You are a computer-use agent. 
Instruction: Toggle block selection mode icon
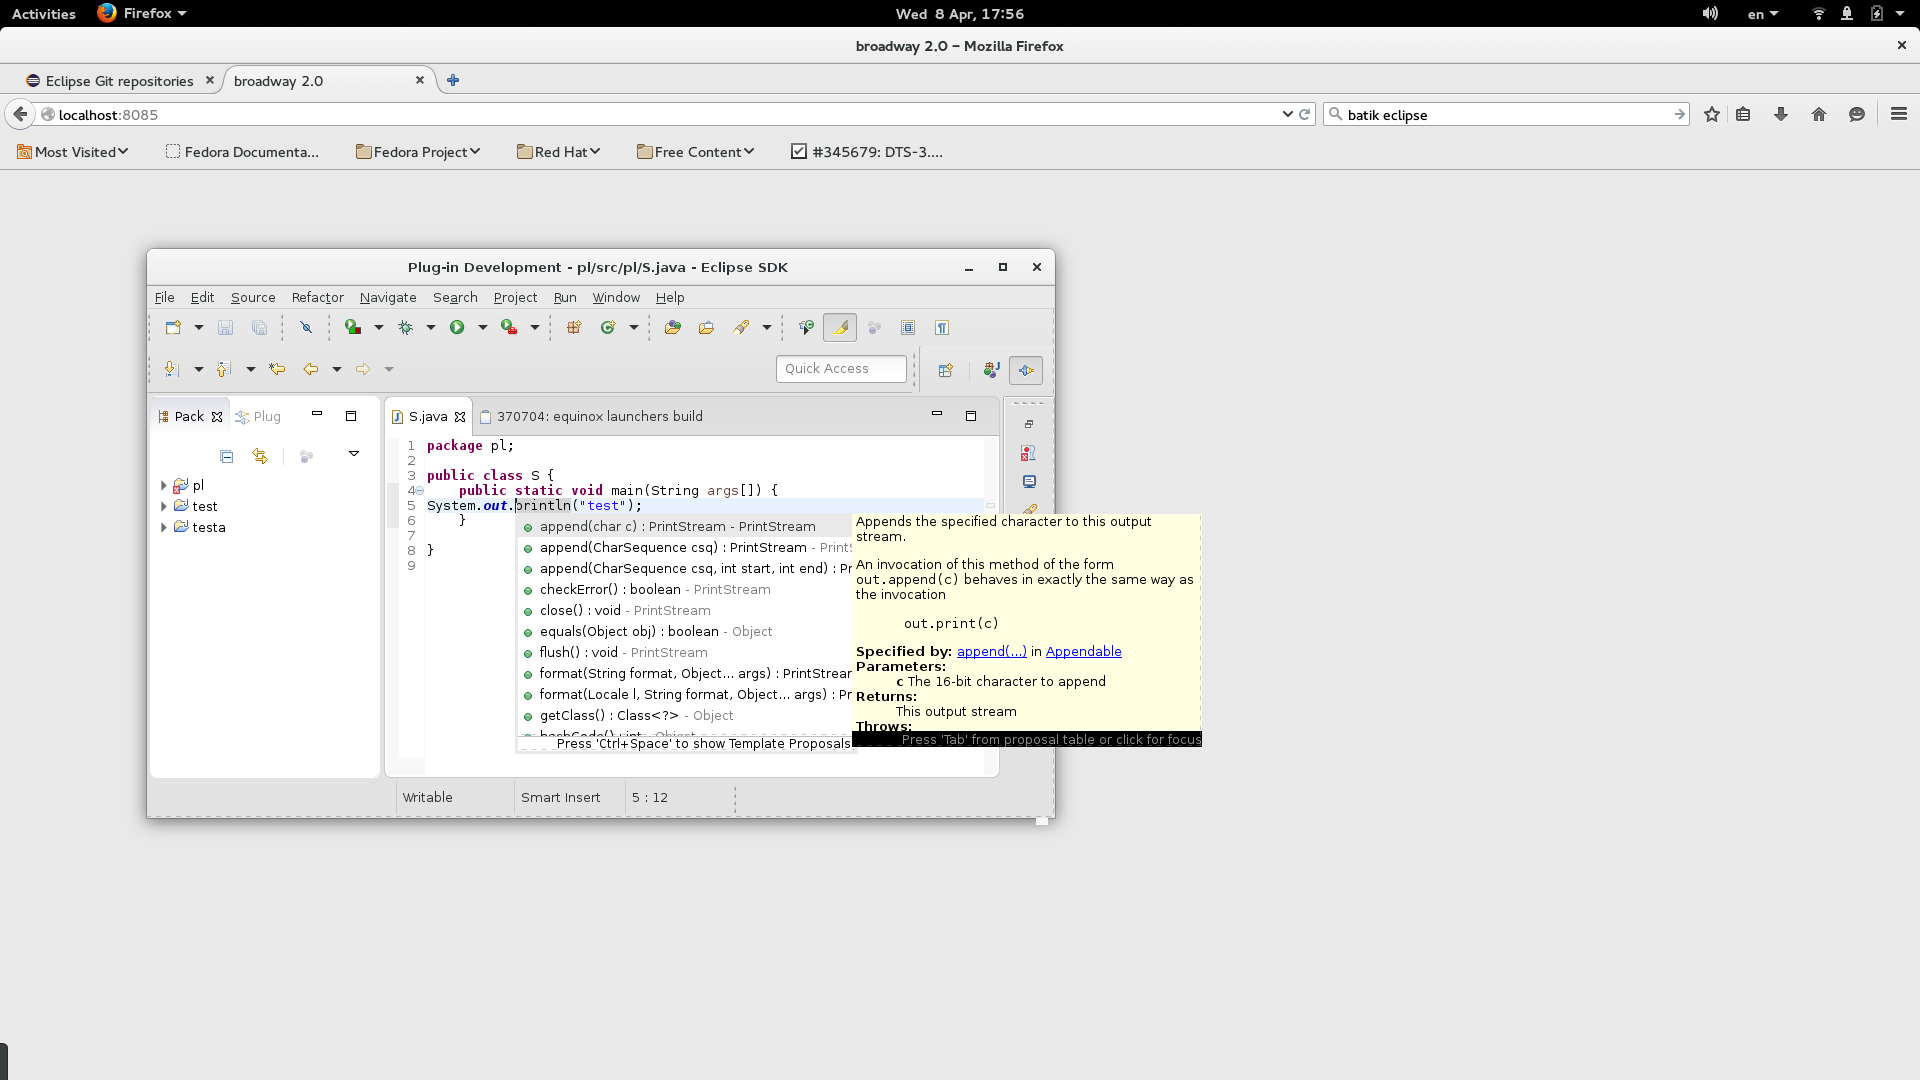(908, 327)
